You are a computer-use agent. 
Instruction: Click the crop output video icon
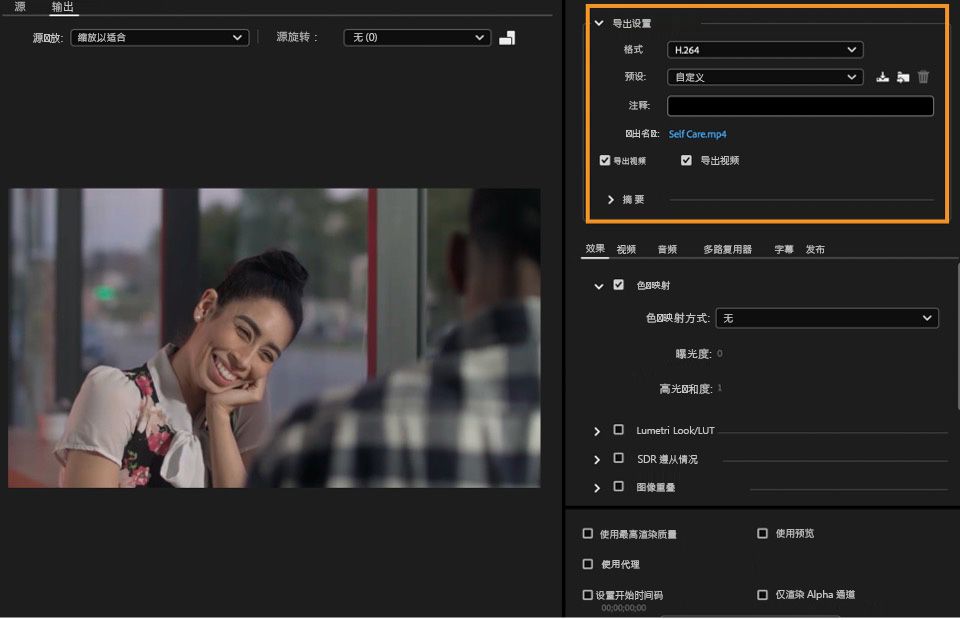coord(507,38)
